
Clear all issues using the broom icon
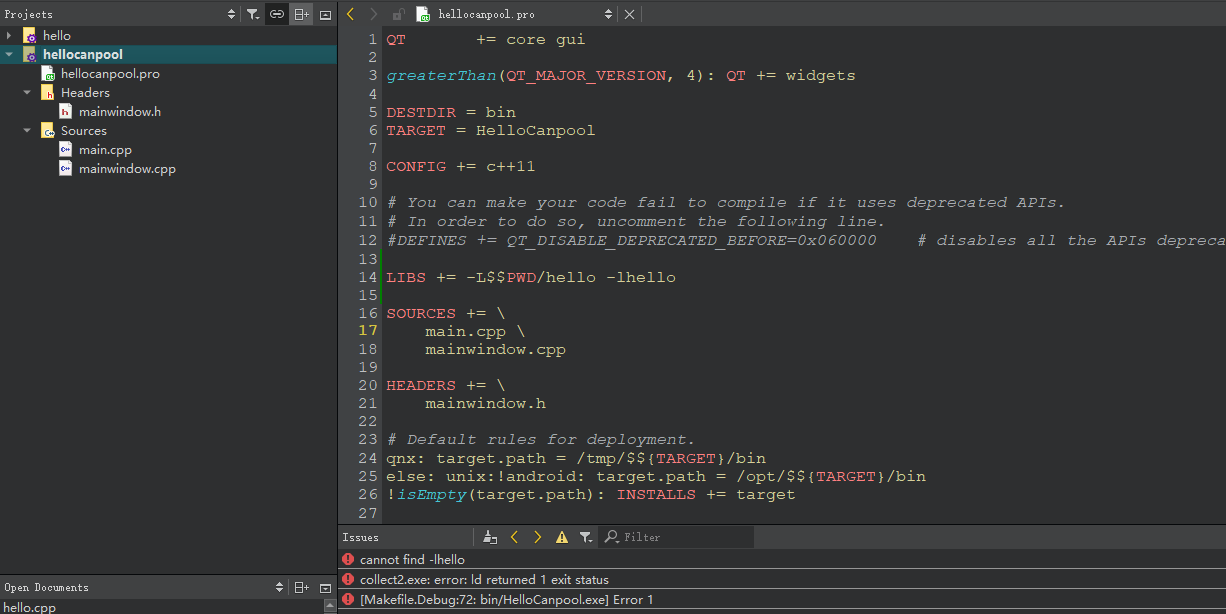pyautogui.click(x=489, y=537)
